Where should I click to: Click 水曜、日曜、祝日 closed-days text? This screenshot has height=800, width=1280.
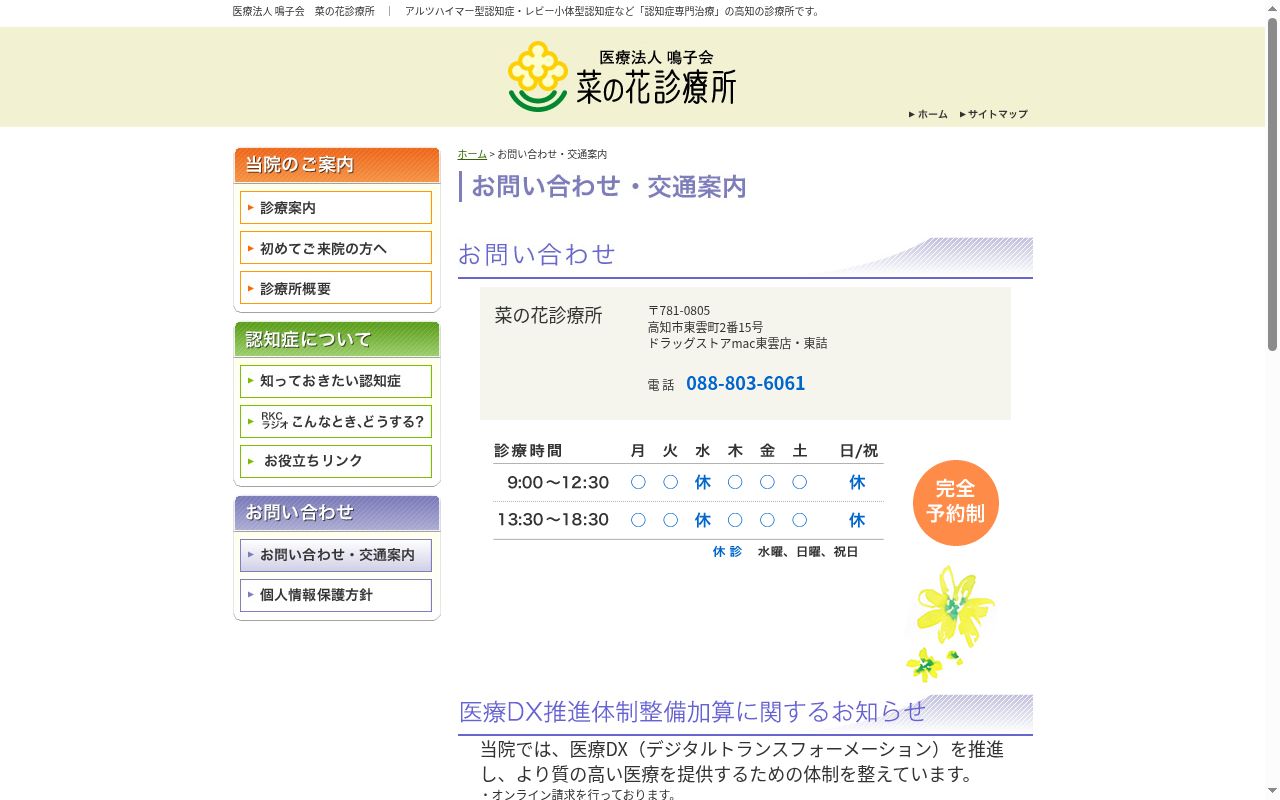[808, 552]
